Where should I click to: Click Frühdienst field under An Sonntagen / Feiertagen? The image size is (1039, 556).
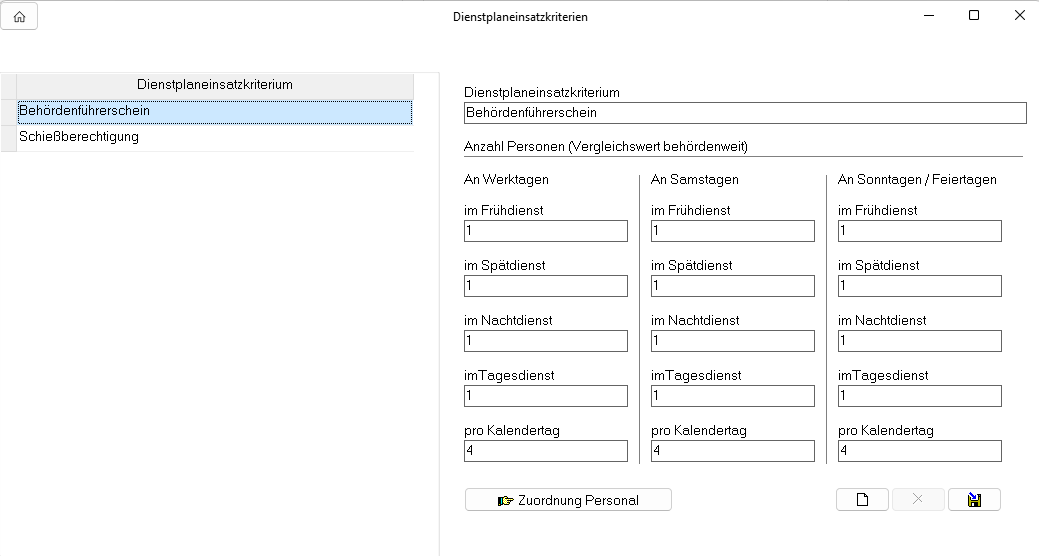919,231
